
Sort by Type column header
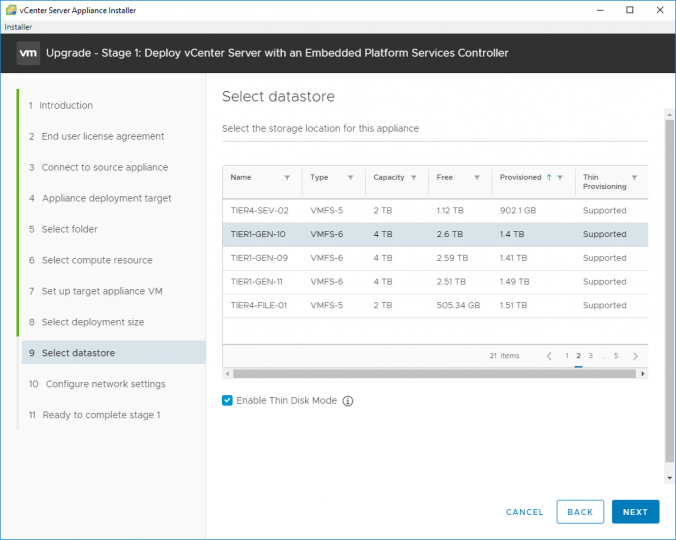(319, 178)
